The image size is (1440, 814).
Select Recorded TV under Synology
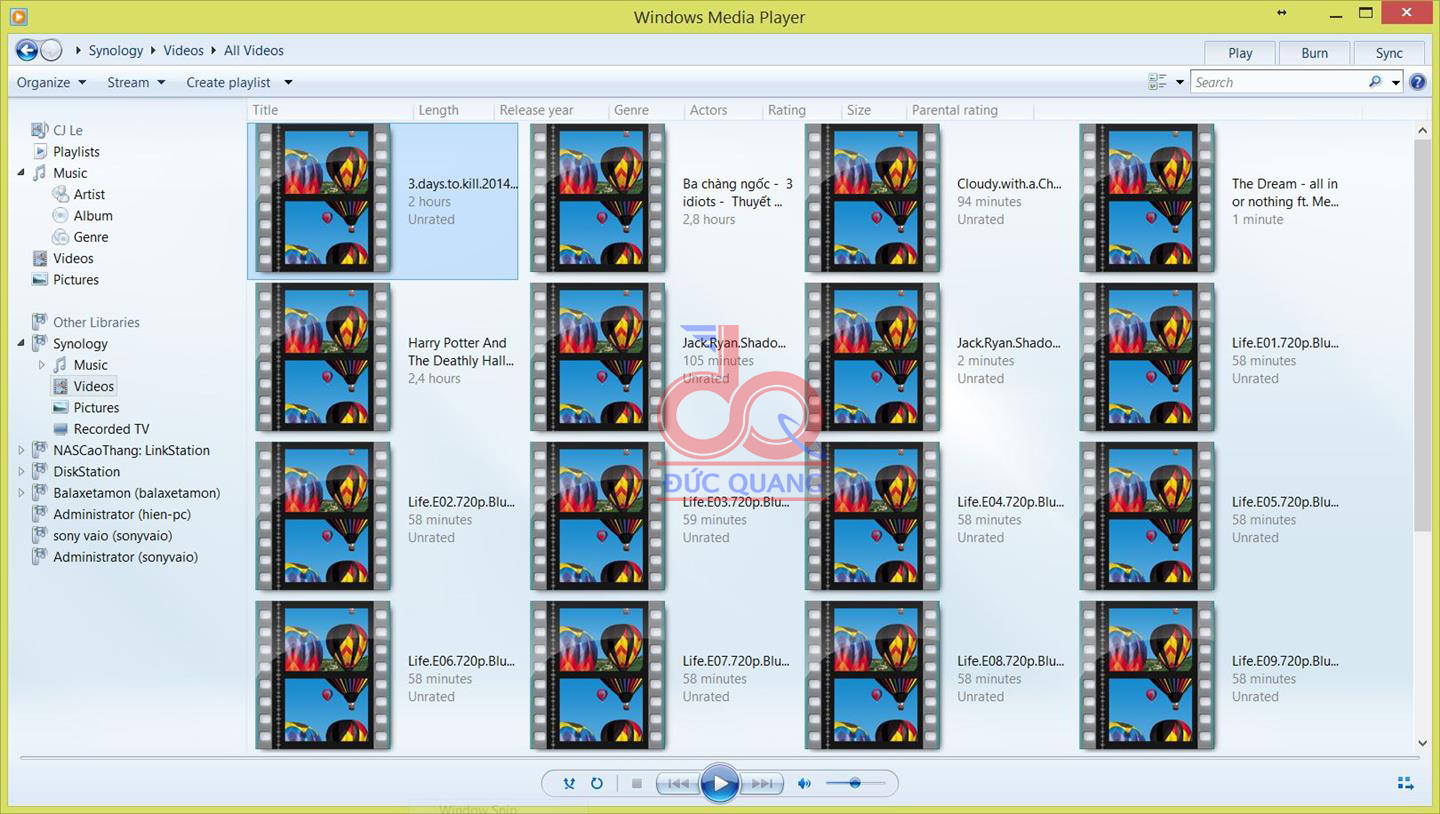(x=111, y=429)
